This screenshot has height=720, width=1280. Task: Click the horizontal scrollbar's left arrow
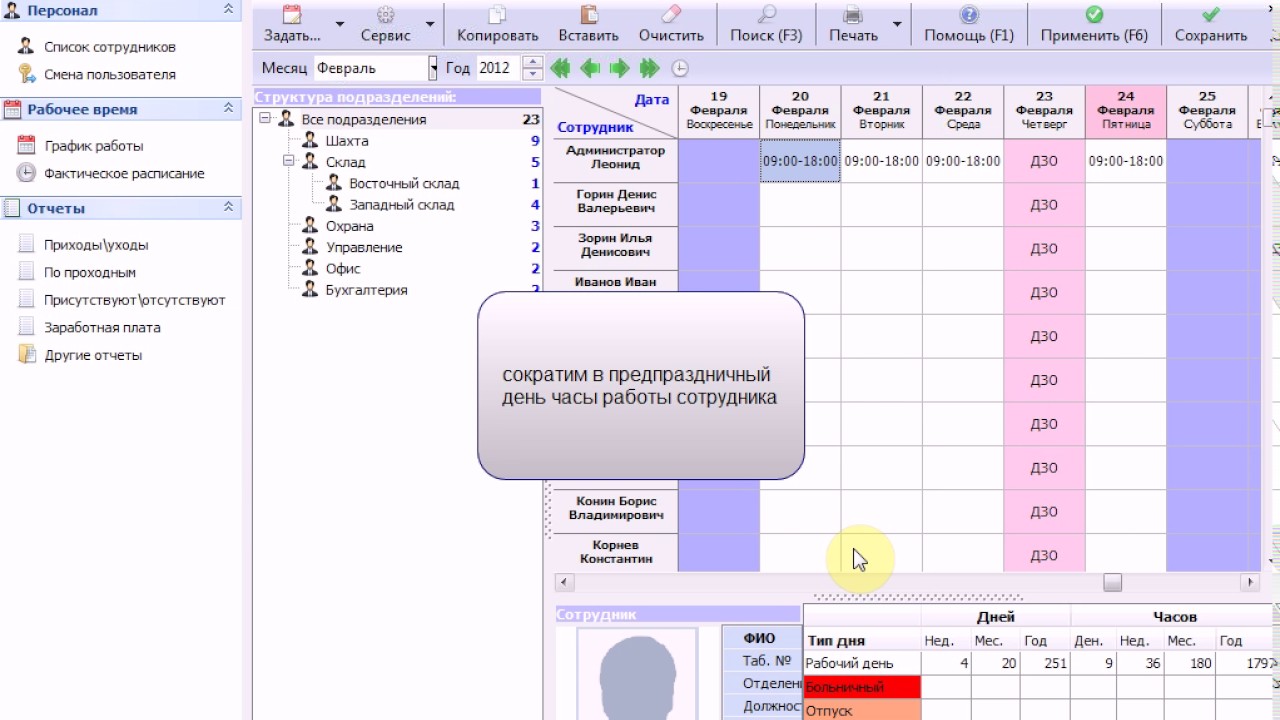564,582
